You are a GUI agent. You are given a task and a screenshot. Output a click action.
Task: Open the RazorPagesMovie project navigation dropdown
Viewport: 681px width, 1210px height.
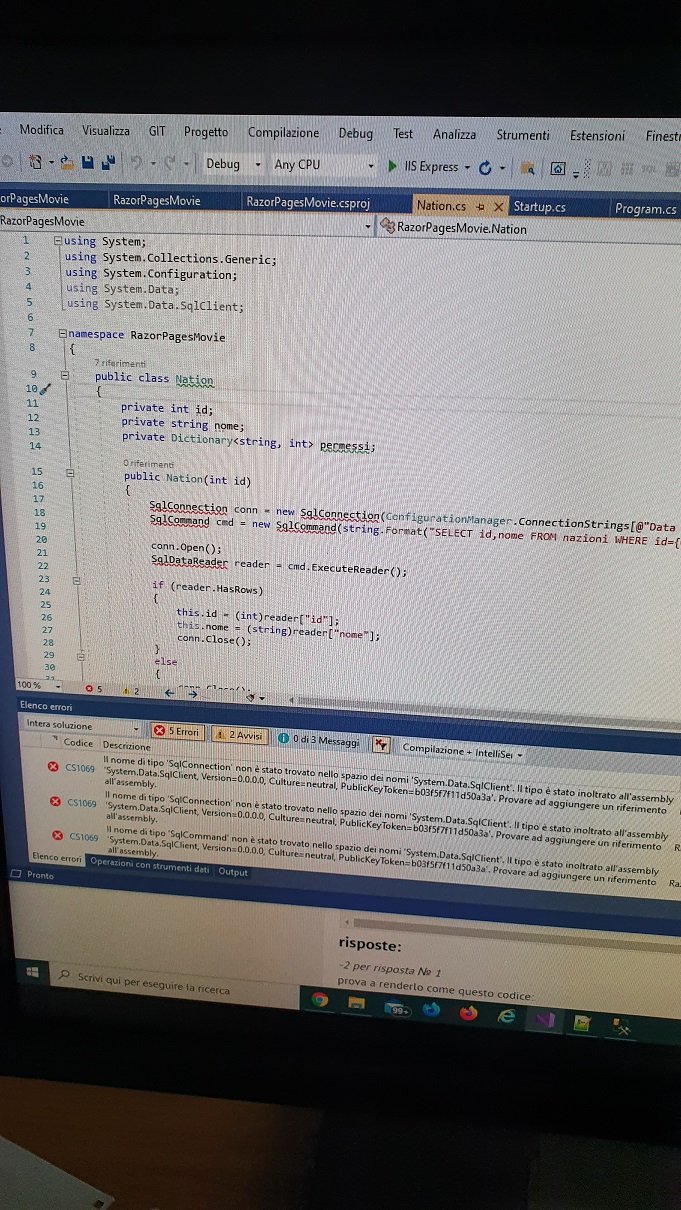pos(186,222)
